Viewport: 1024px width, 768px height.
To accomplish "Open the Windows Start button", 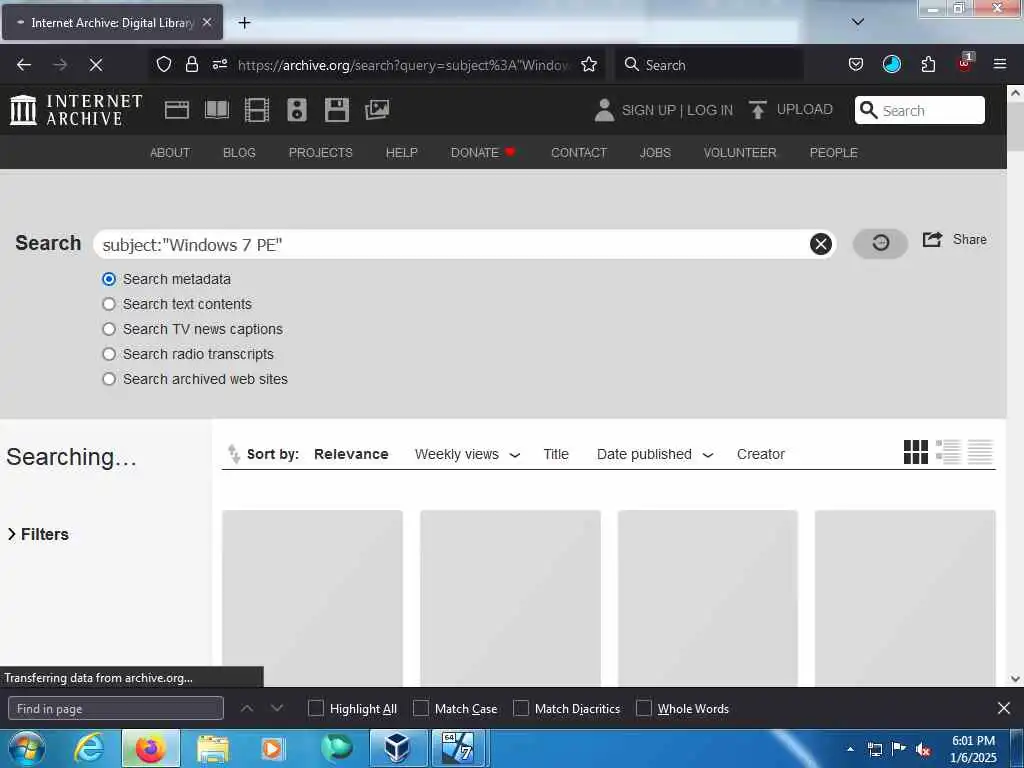I will (x=26, y=748).
